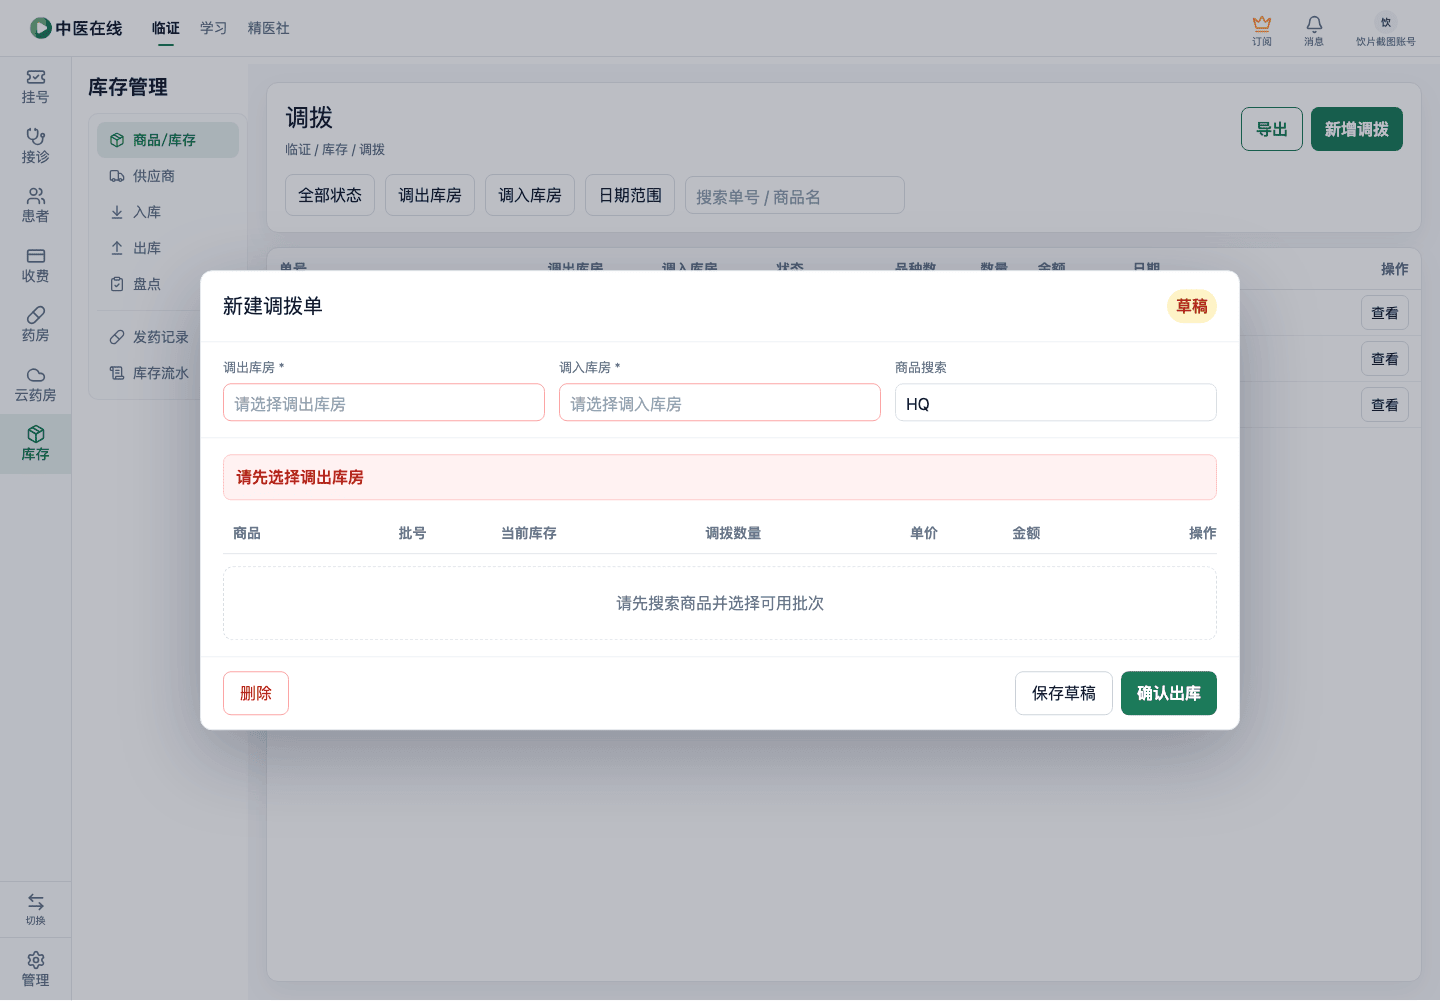The height and width of the screenshot is (1001, 1440).
Task: Click the 草稿 status badge
Action: [1192, 306]
